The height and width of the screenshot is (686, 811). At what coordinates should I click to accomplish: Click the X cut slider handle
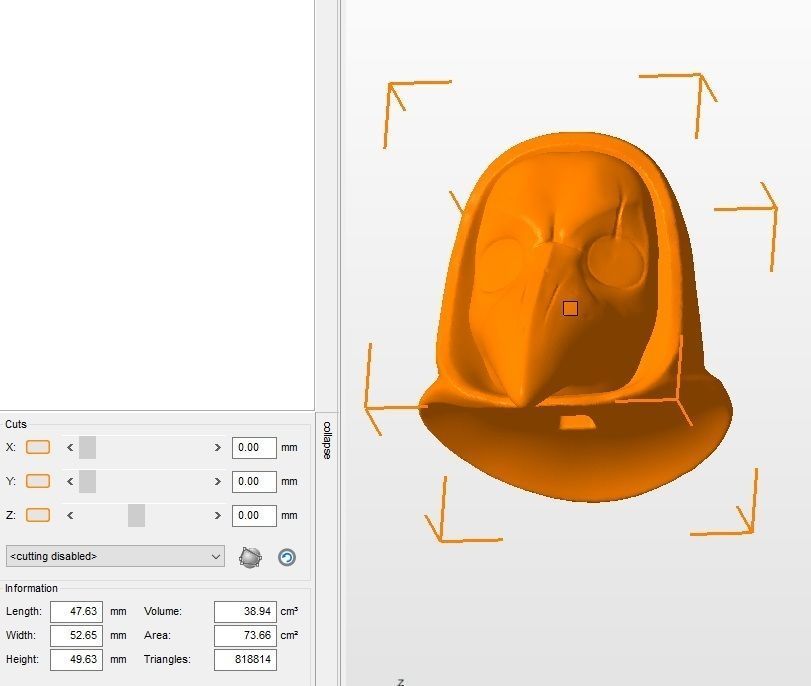[87, 448]
